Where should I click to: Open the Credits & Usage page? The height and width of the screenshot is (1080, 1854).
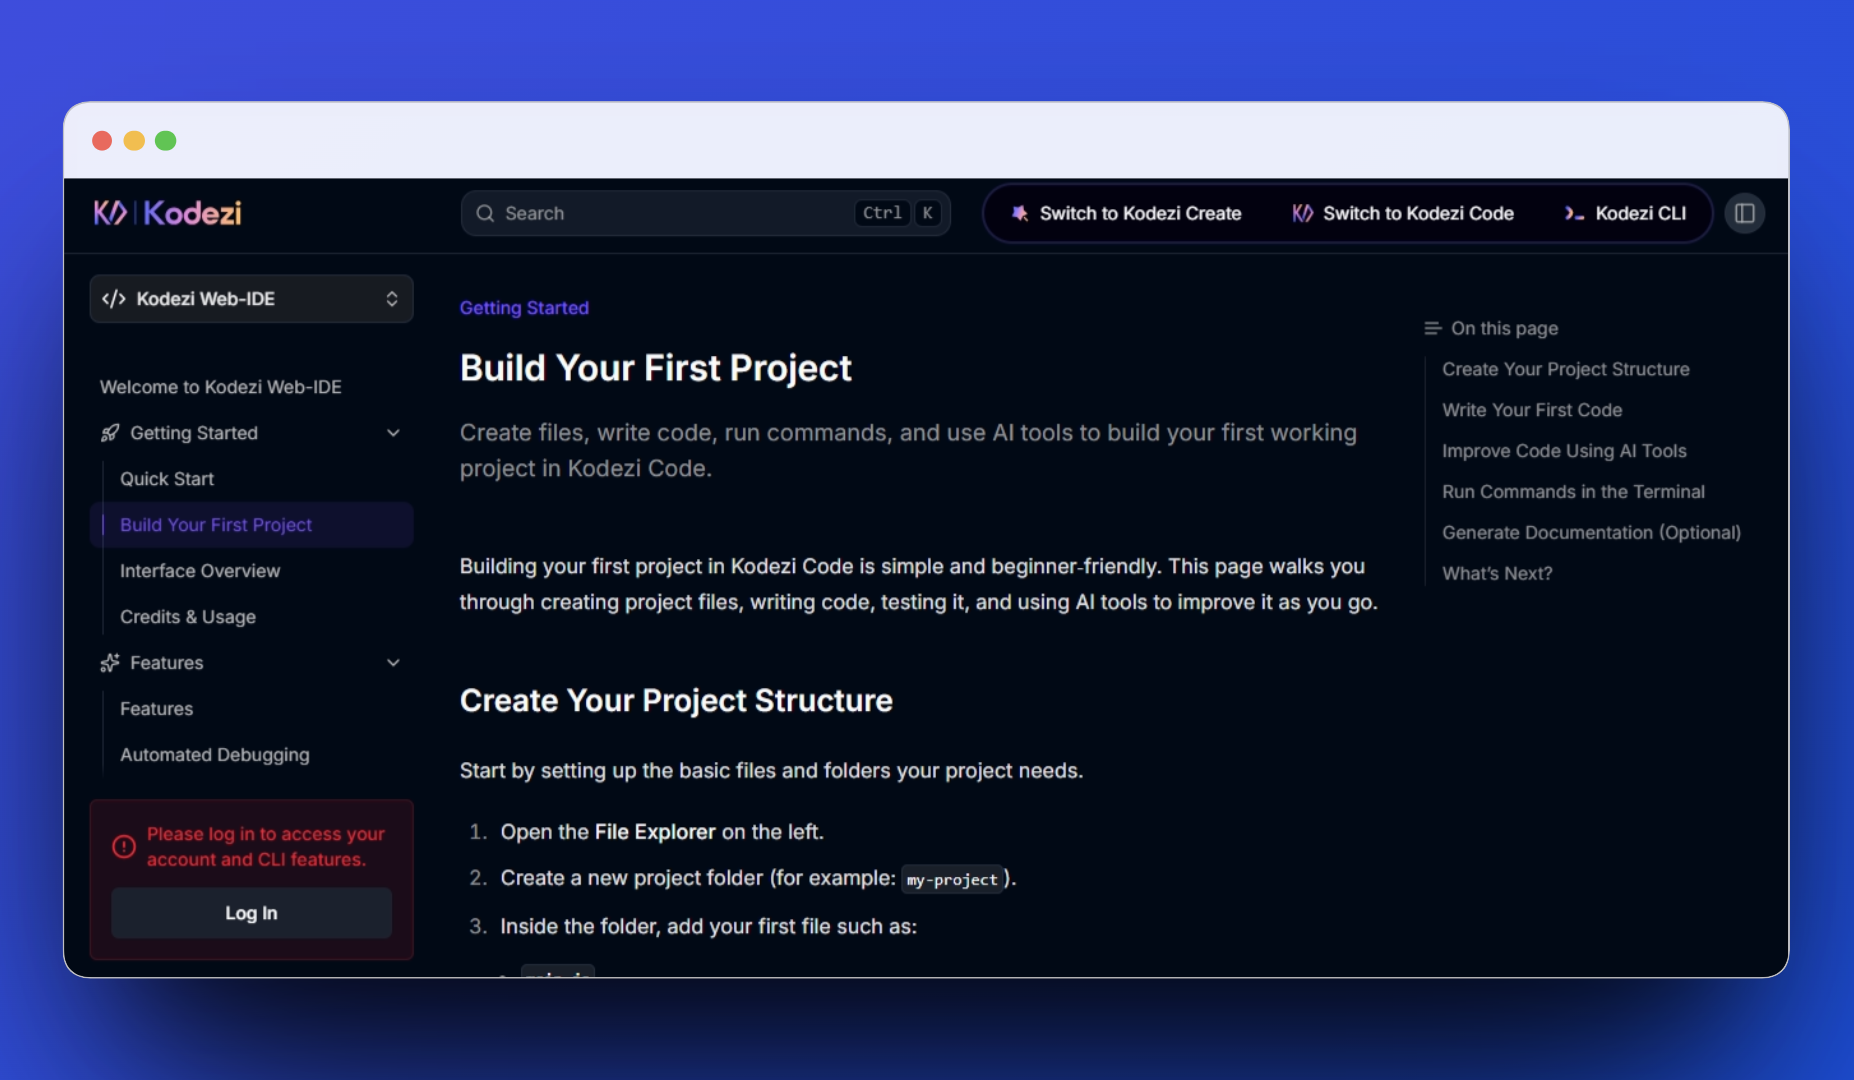click(x=188, y=617)
